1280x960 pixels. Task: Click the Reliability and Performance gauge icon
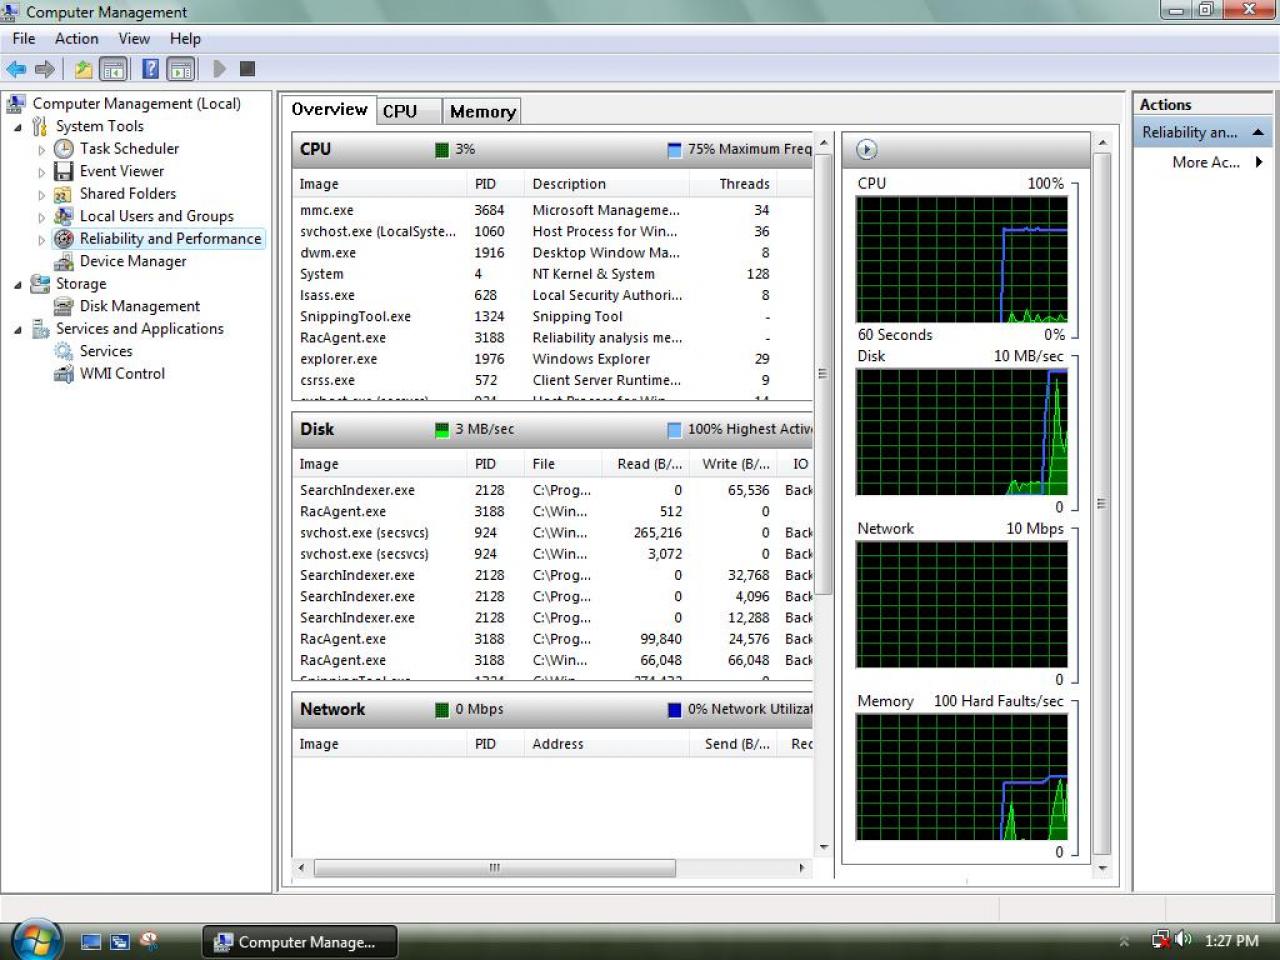pyautogui.click(x=64, y=239)
